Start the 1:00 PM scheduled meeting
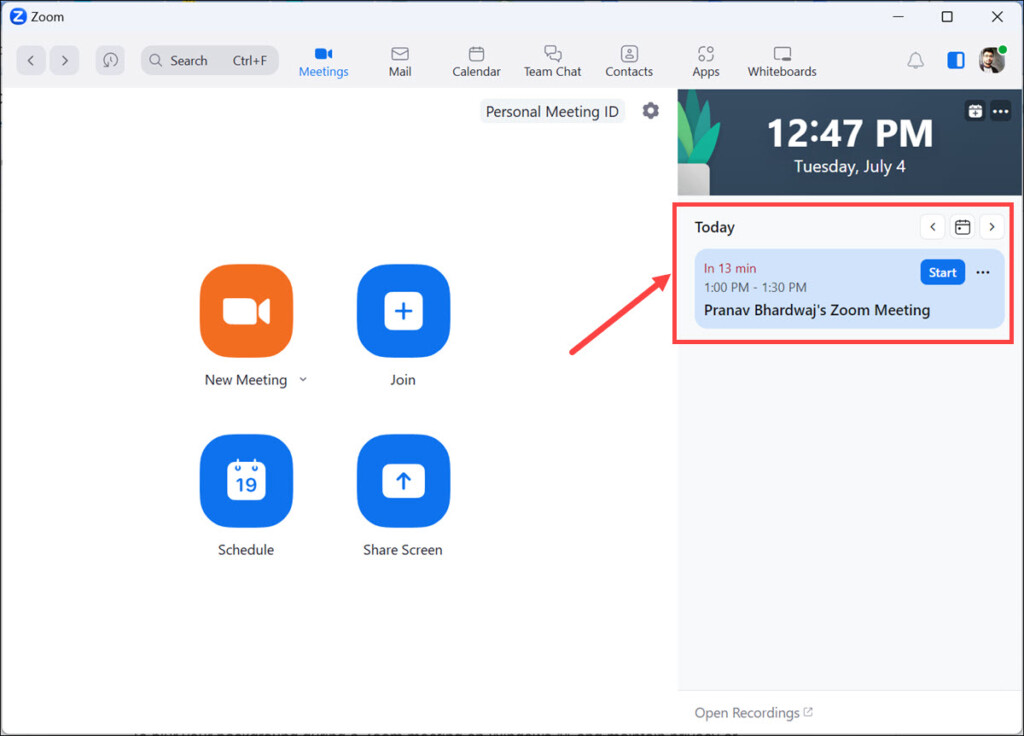 click(942, 273)
